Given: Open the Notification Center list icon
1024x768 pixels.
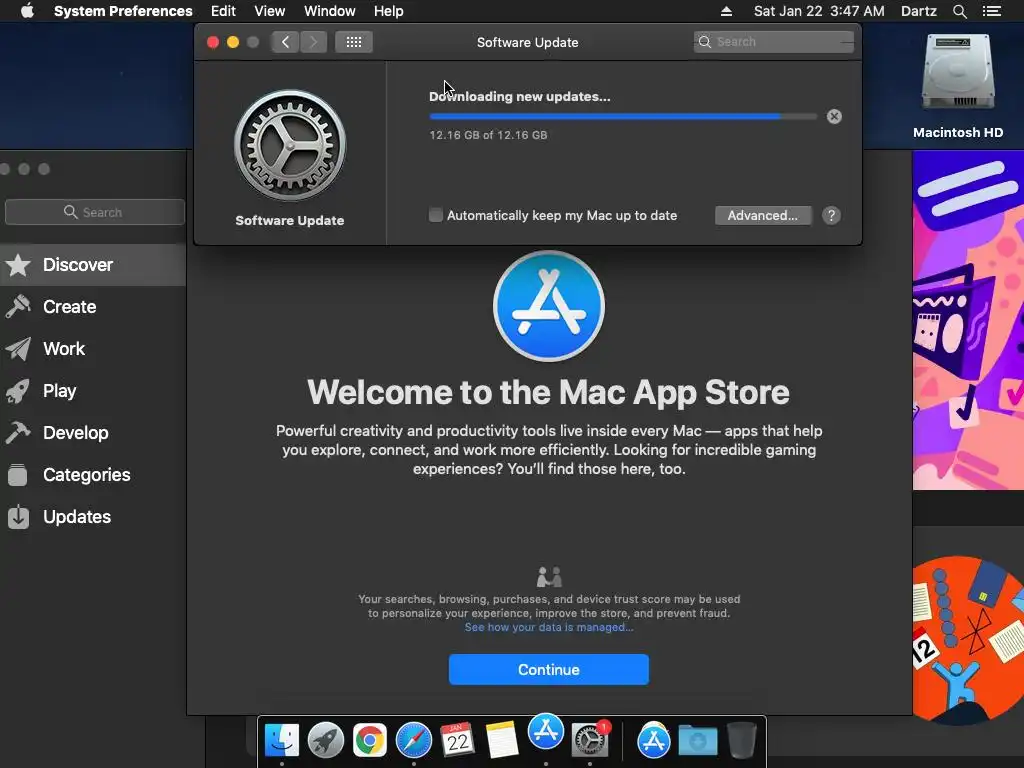Looking at the screenshot, I should [991, 11].
